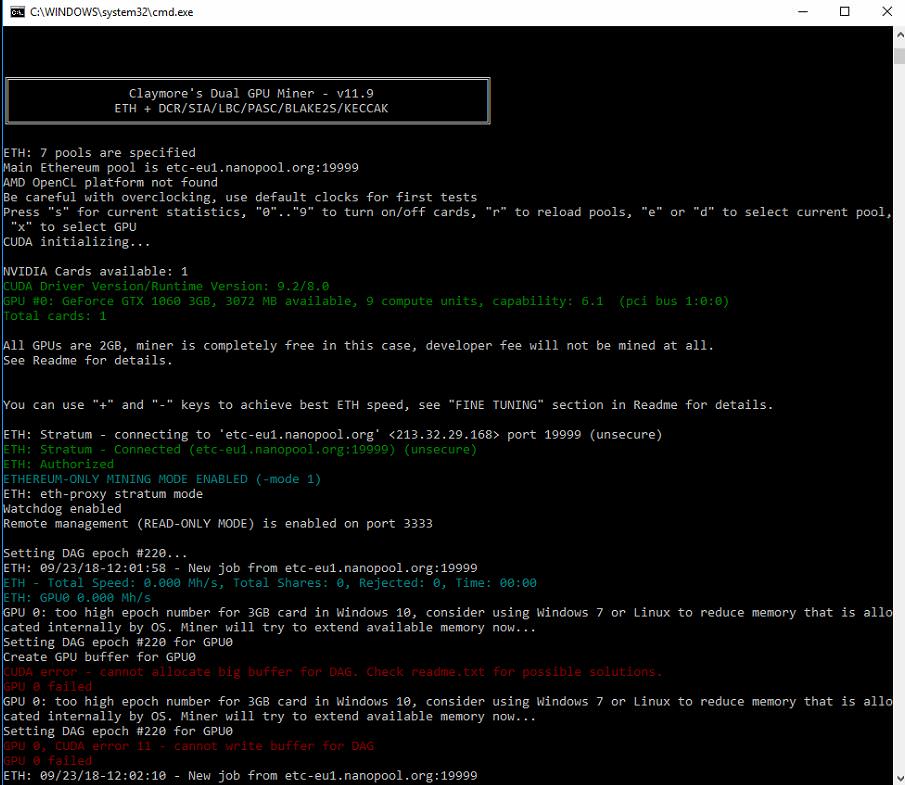Click the "09/23/18-12:02:10 - New job" line
Viewport: 905px width, 785px height.
pos(240,776)
